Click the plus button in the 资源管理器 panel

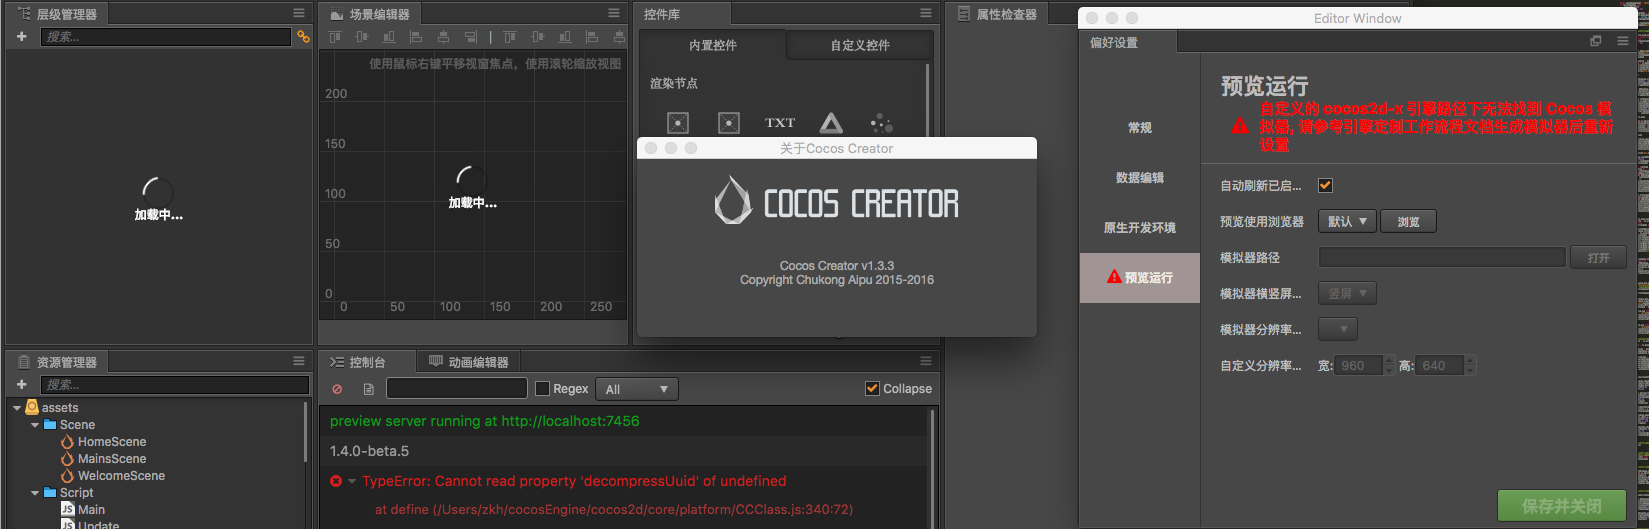[22, 384]
